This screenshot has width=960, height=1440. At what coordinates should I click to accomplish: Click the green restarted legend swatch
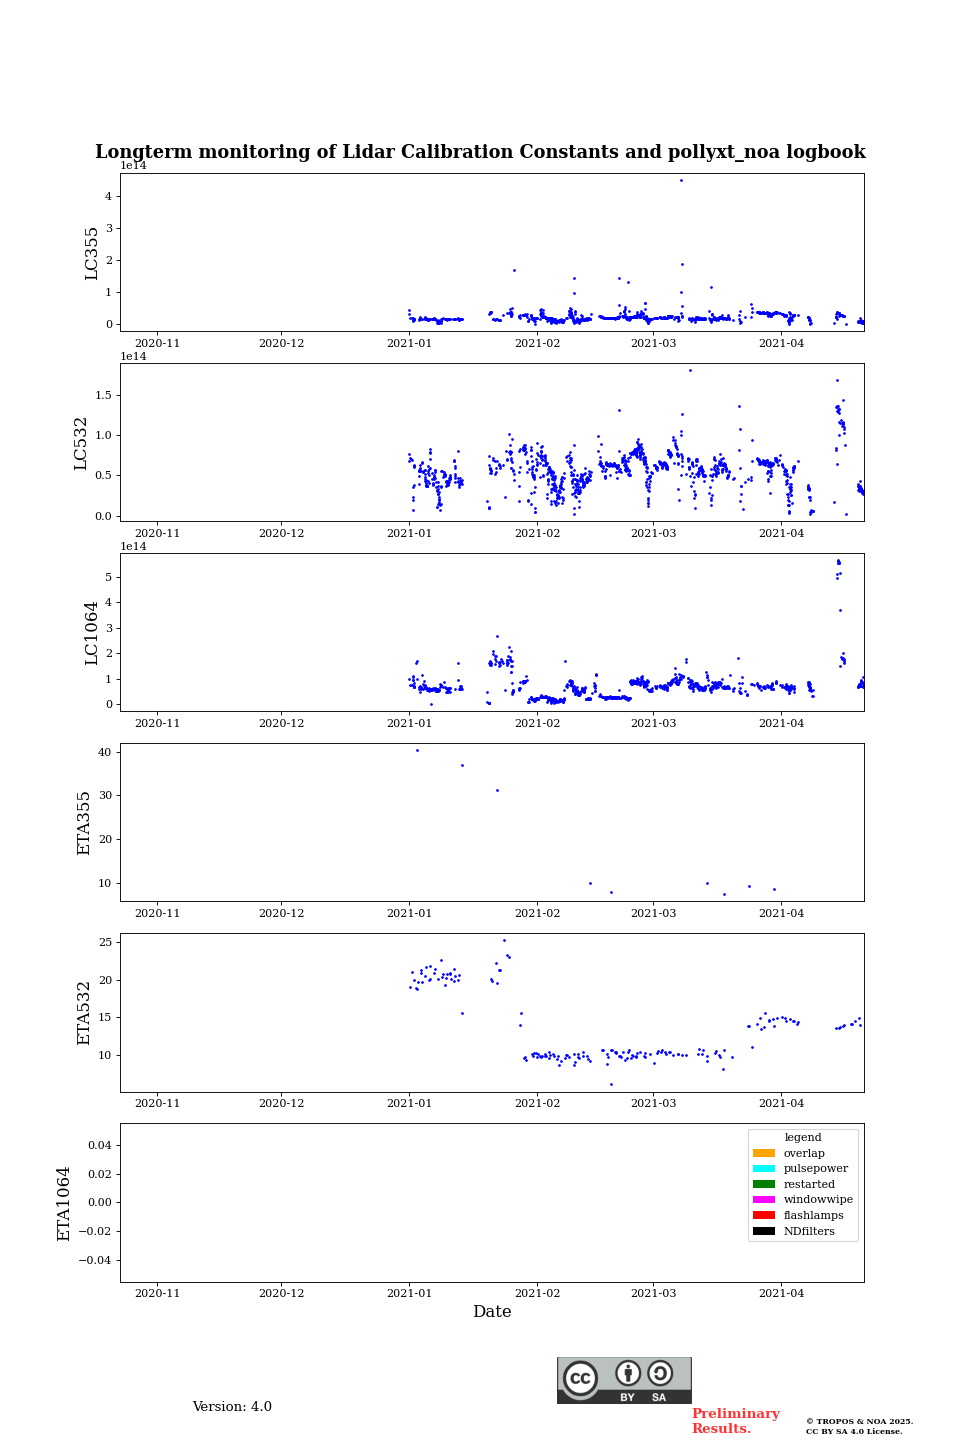point(764,1184)
